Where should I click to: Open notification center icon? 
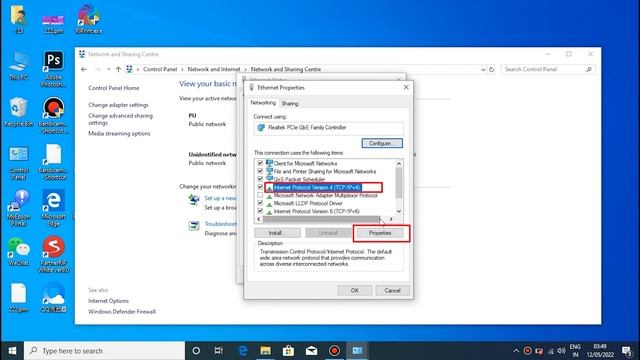(x=627, y=351)
